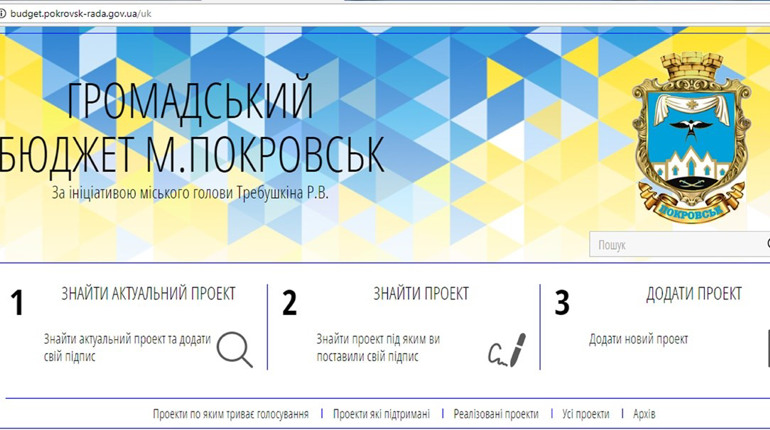Click the large number 1 step marker
Screen dimensions: 770x430
pos(17,303)
